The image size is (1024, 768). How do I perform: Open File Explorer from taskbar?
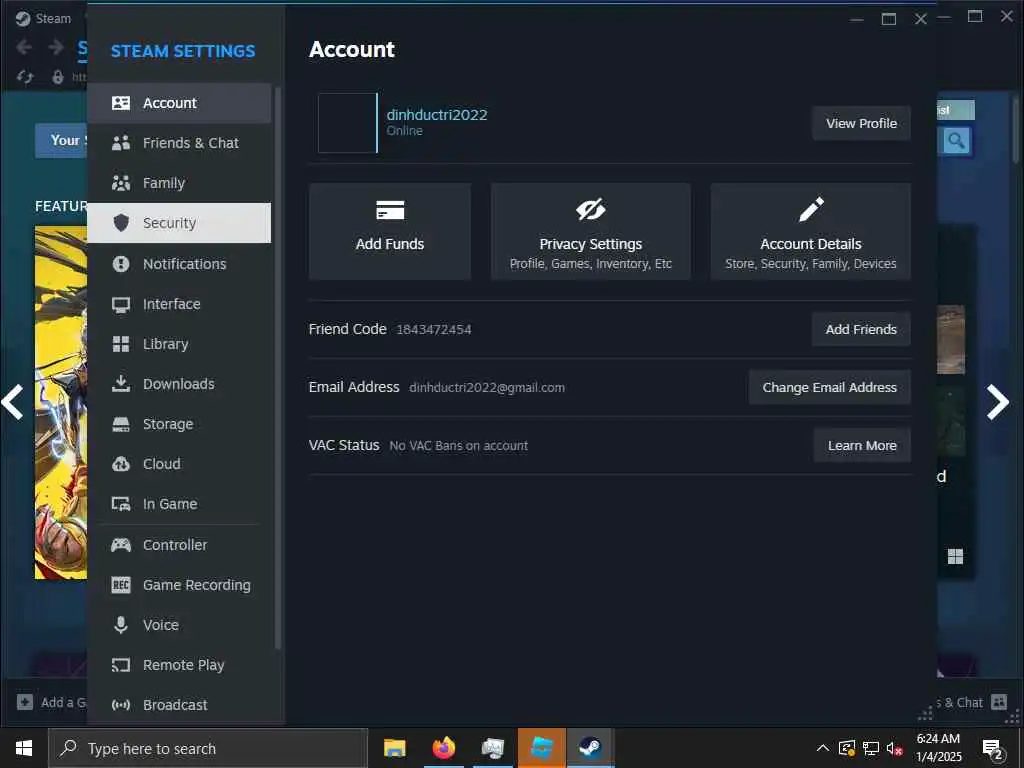pos(394,748)
